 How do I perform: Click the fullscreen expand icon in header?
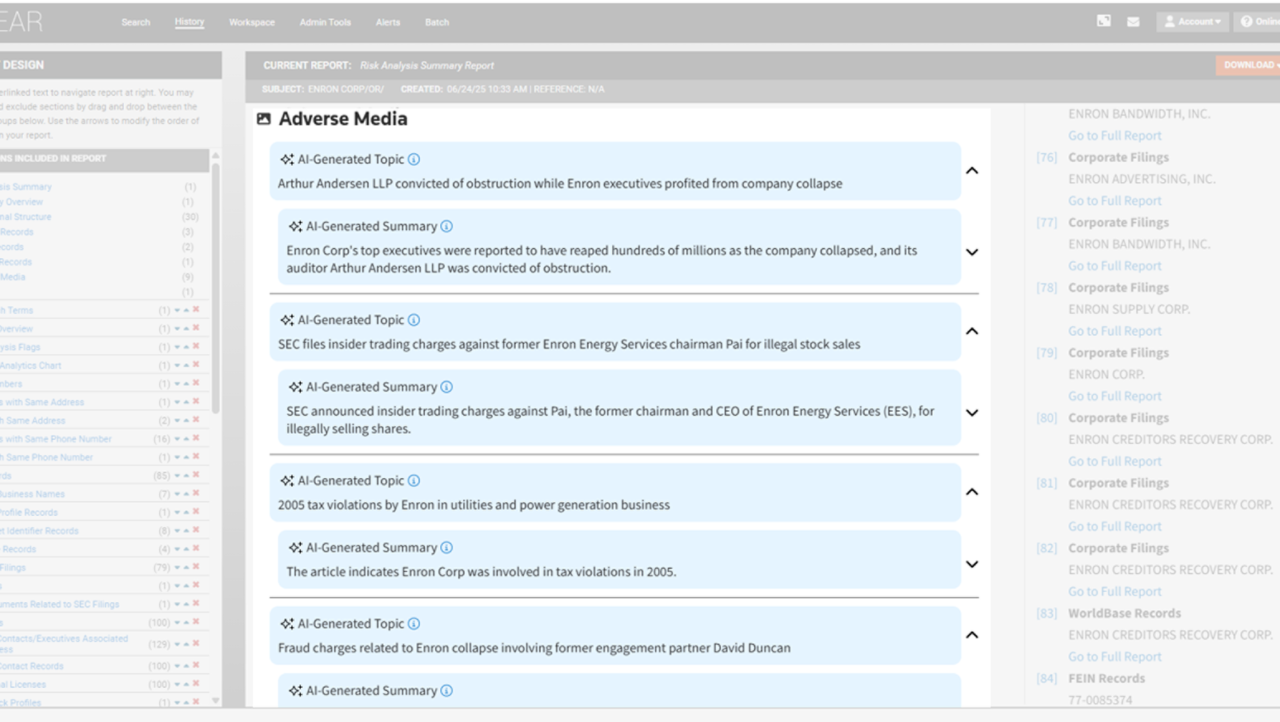1104,22
